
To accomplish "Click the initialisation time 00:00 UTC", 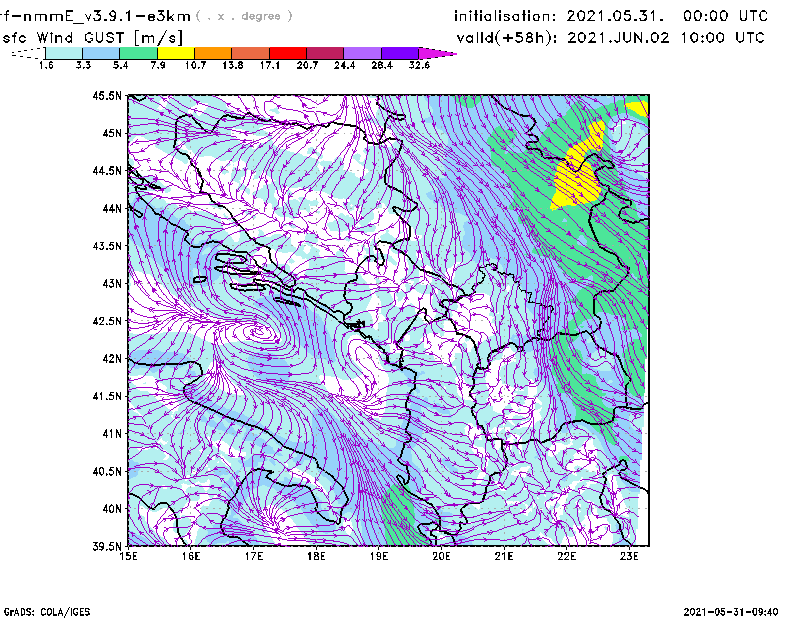I will pos(725,16).
